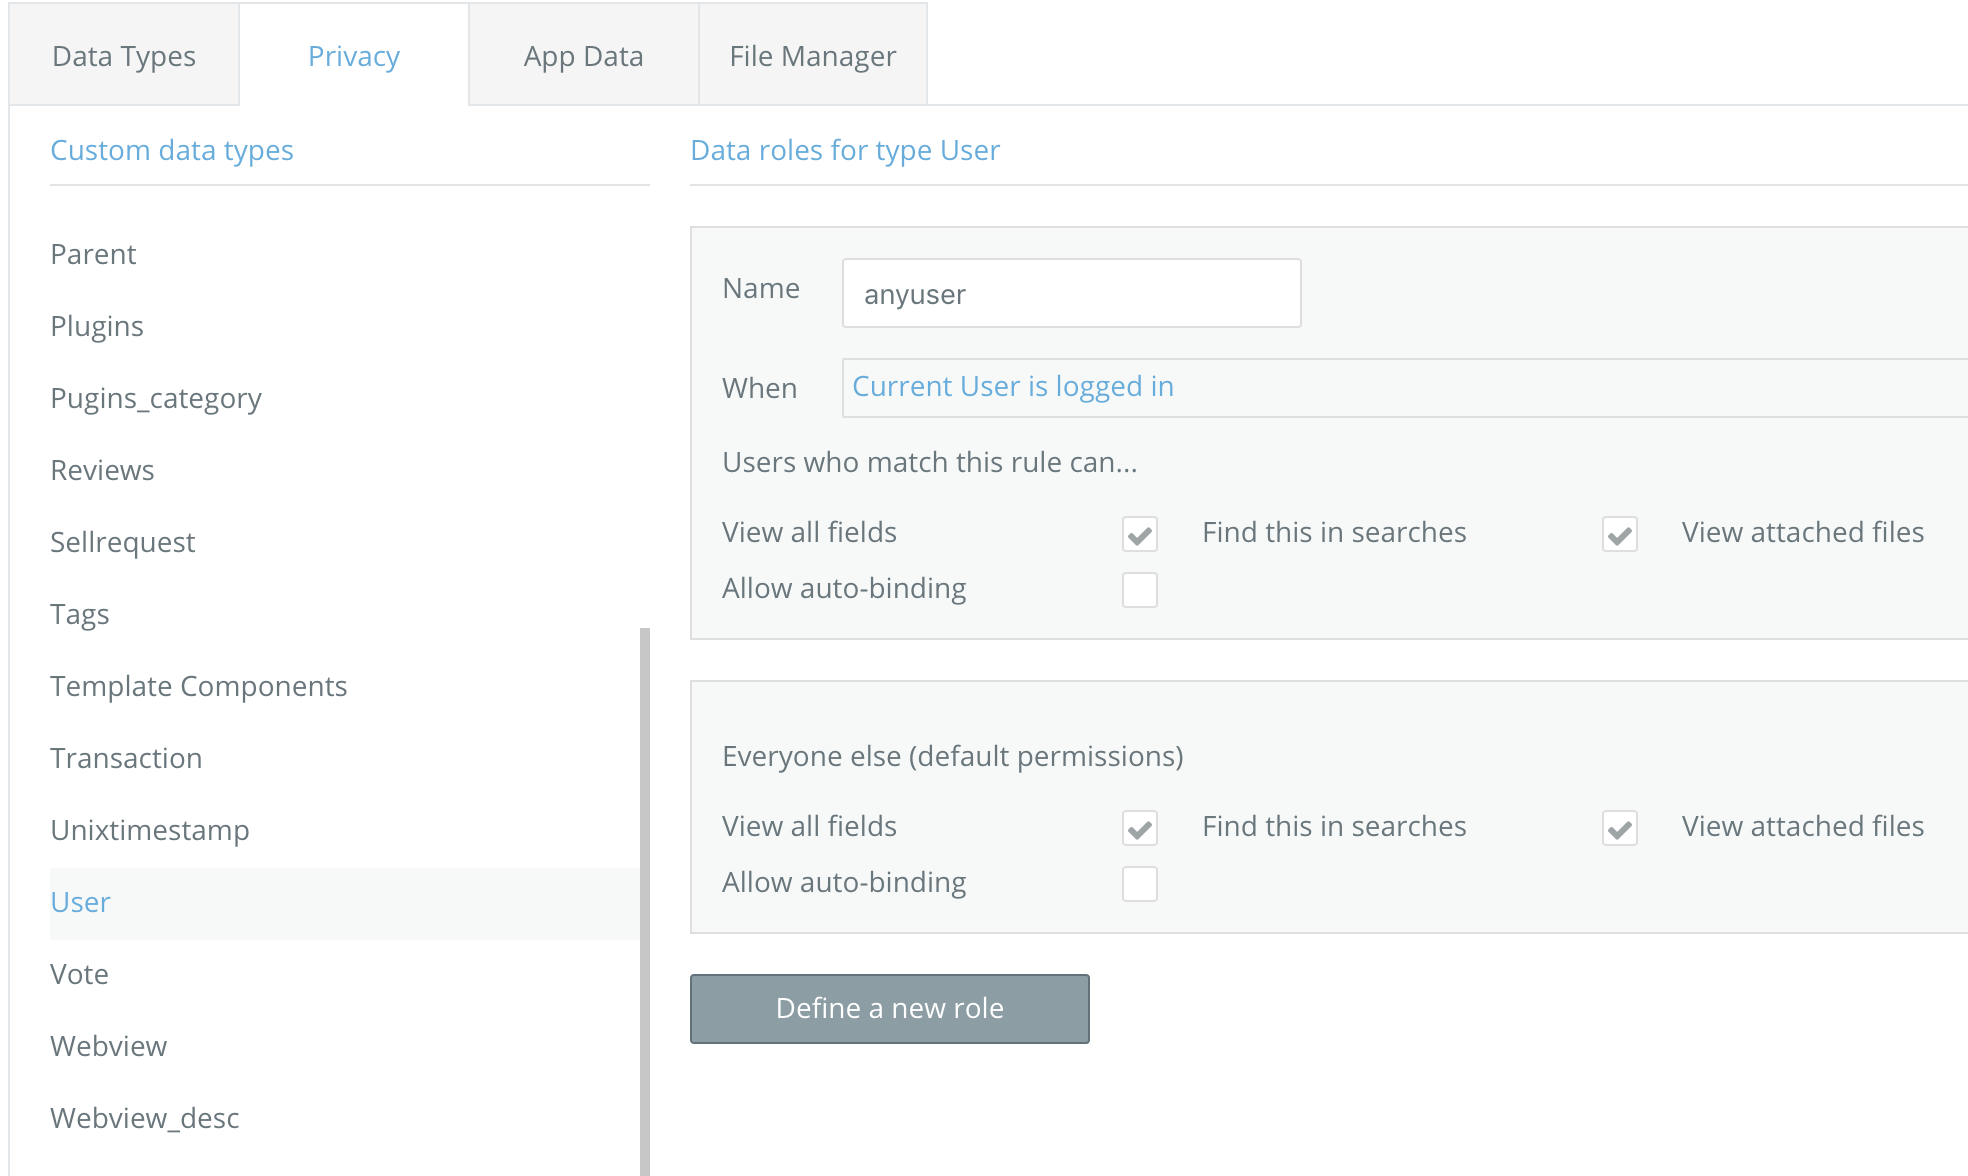Uncheck 'Find this in searches' for anyuser role

click(x=1620, y=534)
